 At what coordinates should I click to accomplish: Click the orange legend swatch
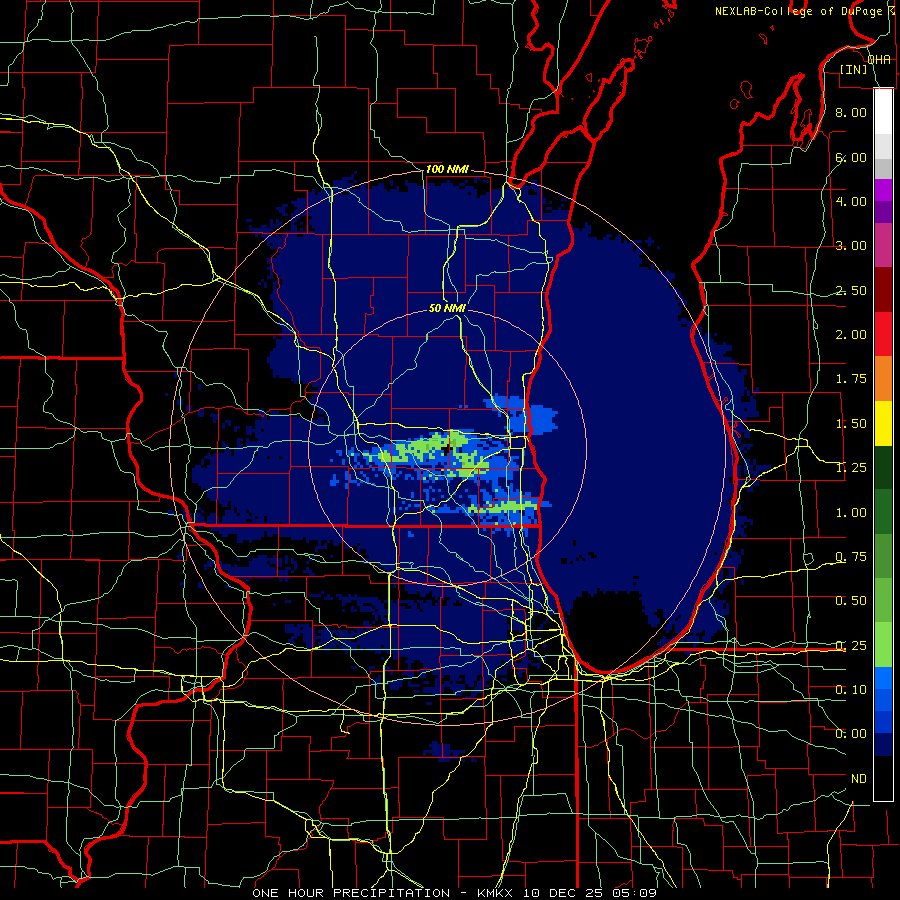[x=883, y=379]
